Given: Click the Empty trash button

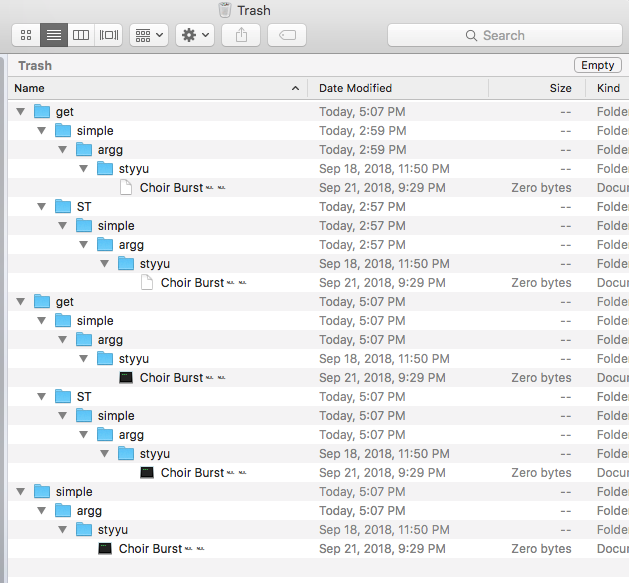Looking at the screenshot, I should [598, 65].
